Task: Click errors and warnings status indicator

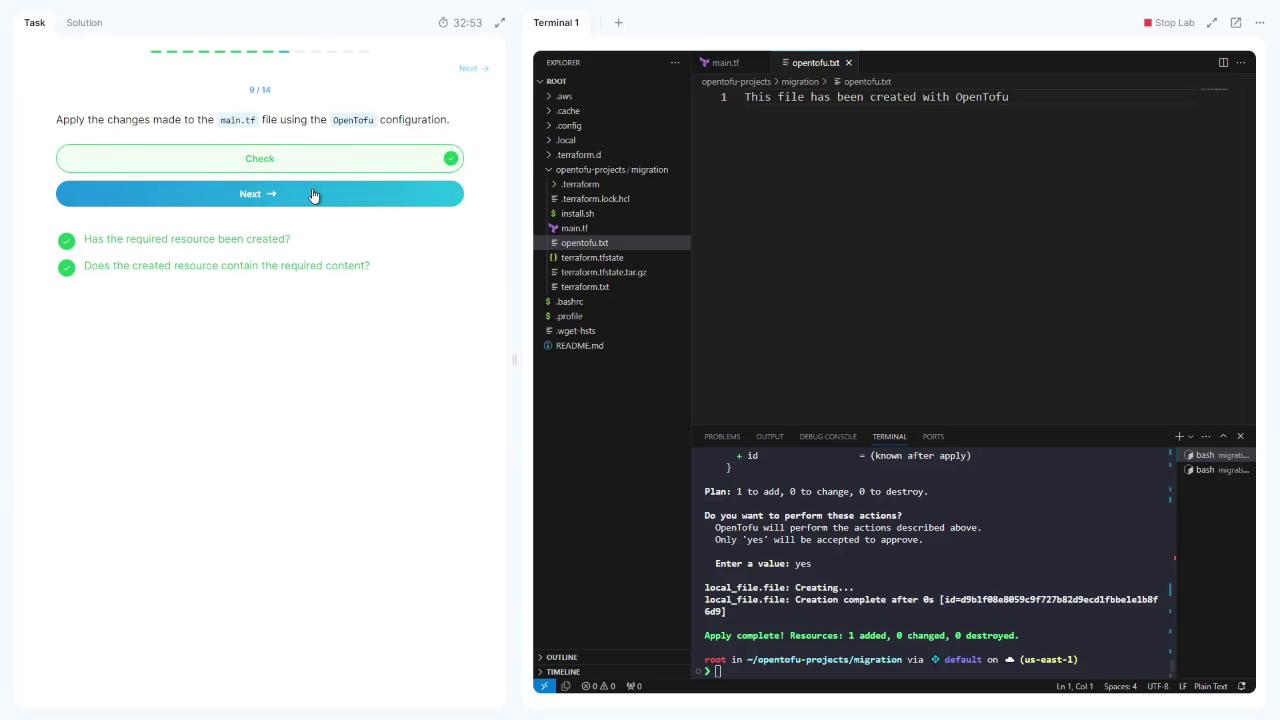Action: [x=600, y=686]
